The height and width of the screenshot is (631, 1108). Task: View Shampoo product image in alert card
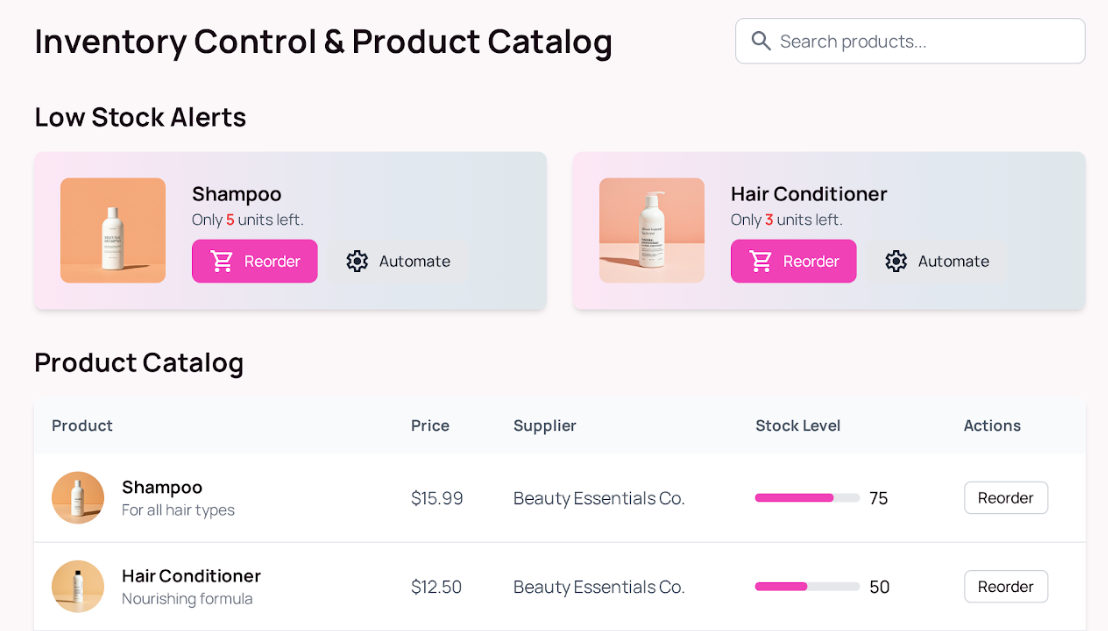point(113,230)
